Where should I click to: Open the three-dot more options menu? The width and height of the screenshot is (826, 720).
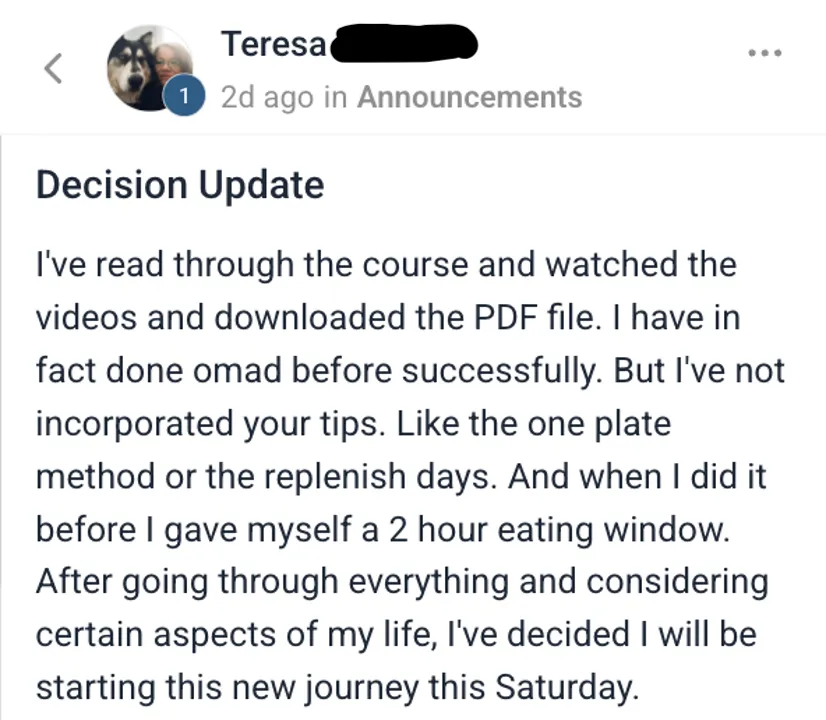pyautogui.click(x=765, y=53)
